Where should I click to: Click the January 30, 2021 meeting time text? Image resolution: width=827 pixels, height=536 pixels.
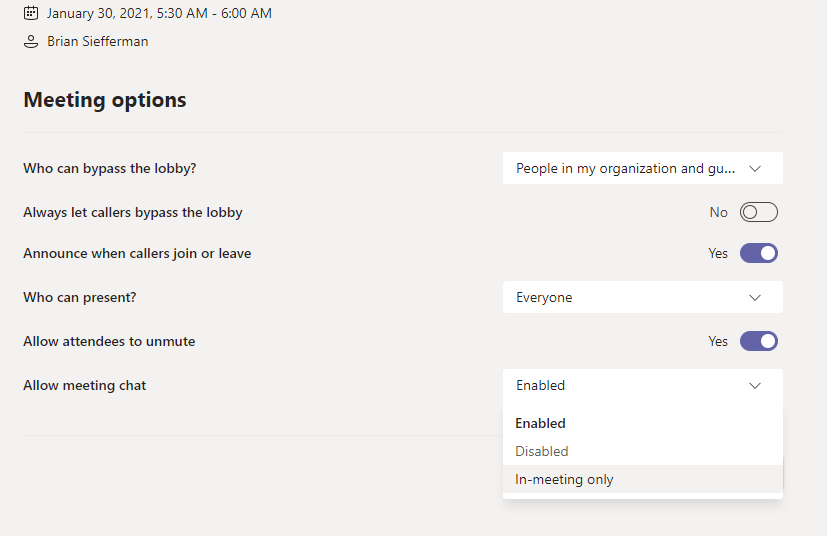159,13
